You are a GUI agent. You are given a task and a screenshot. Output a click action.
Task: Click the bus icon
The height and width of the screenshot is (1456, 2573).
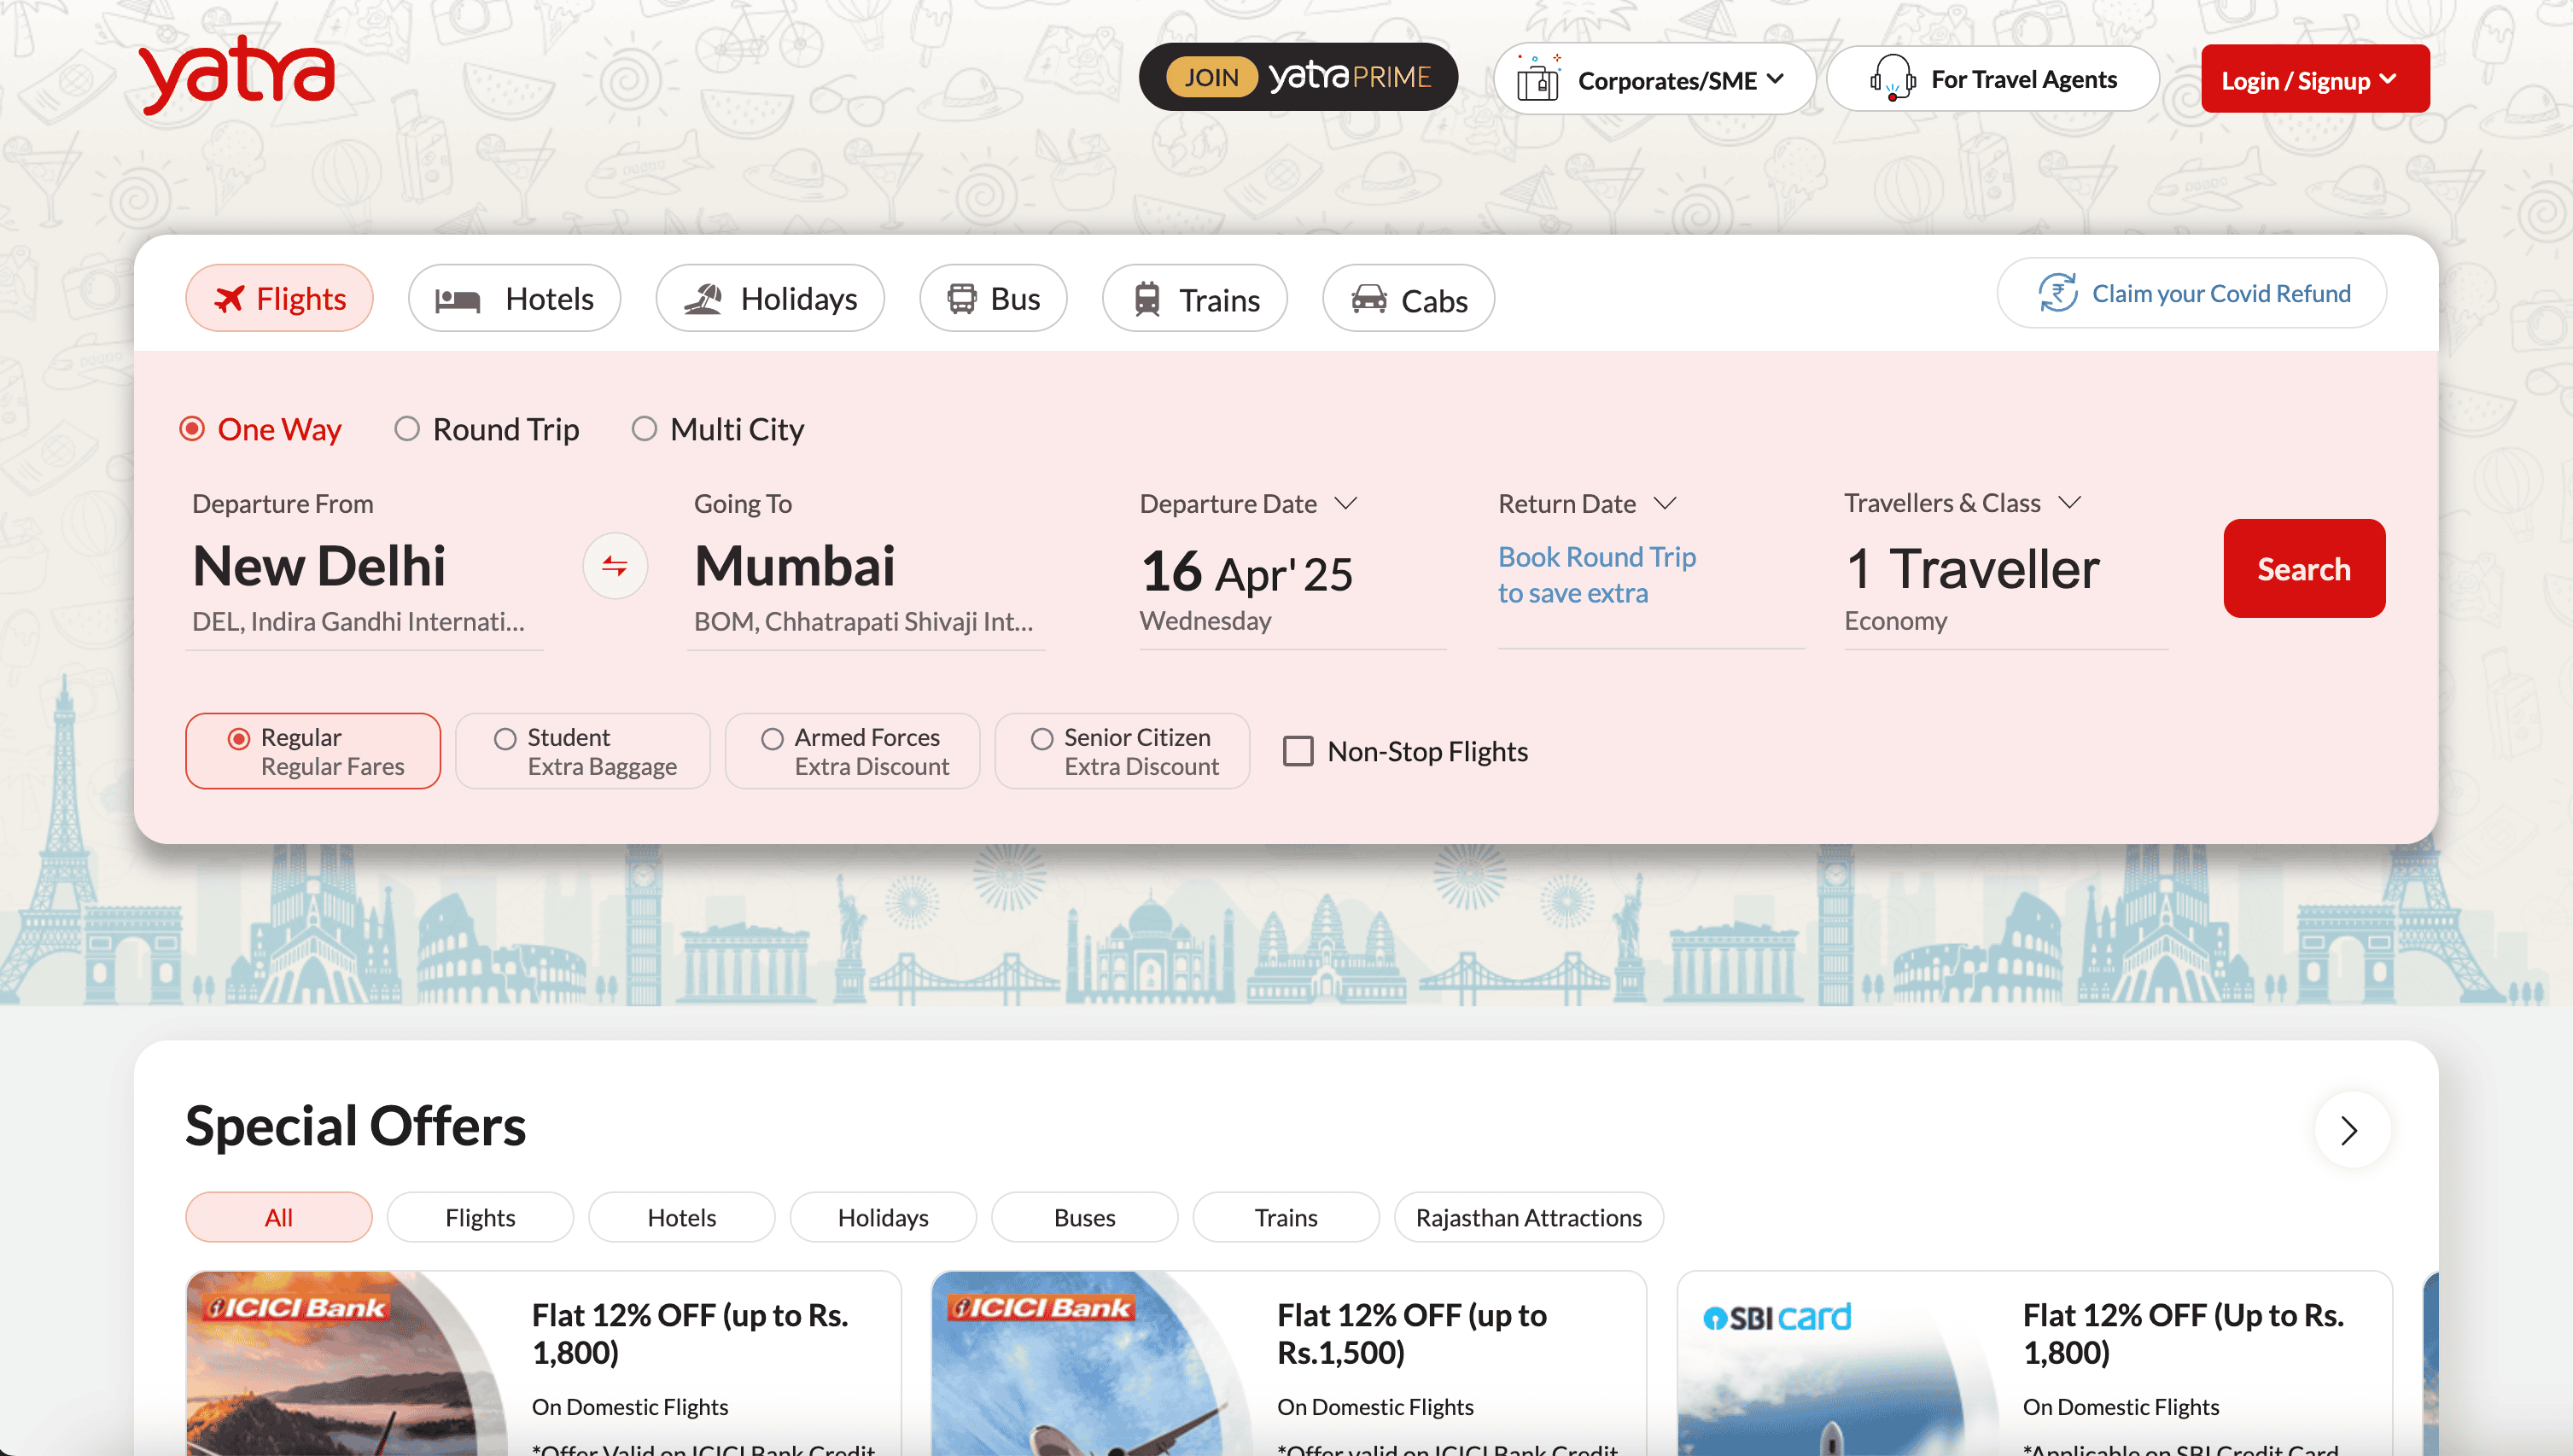point(961,298)
